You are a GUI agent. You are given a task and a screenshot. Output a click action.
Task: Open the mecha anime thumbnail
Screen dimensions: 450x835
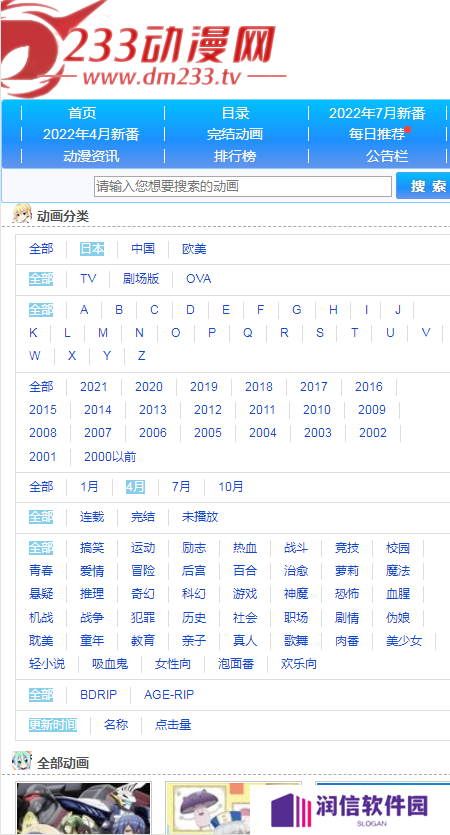(x=84, y=808)
